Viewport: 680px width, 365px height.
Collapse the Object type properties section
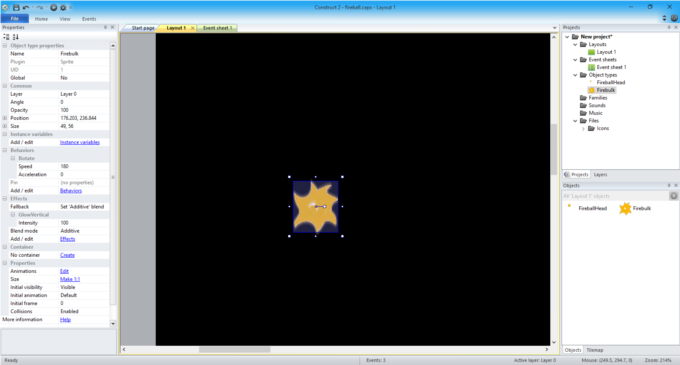coord(5,46)
